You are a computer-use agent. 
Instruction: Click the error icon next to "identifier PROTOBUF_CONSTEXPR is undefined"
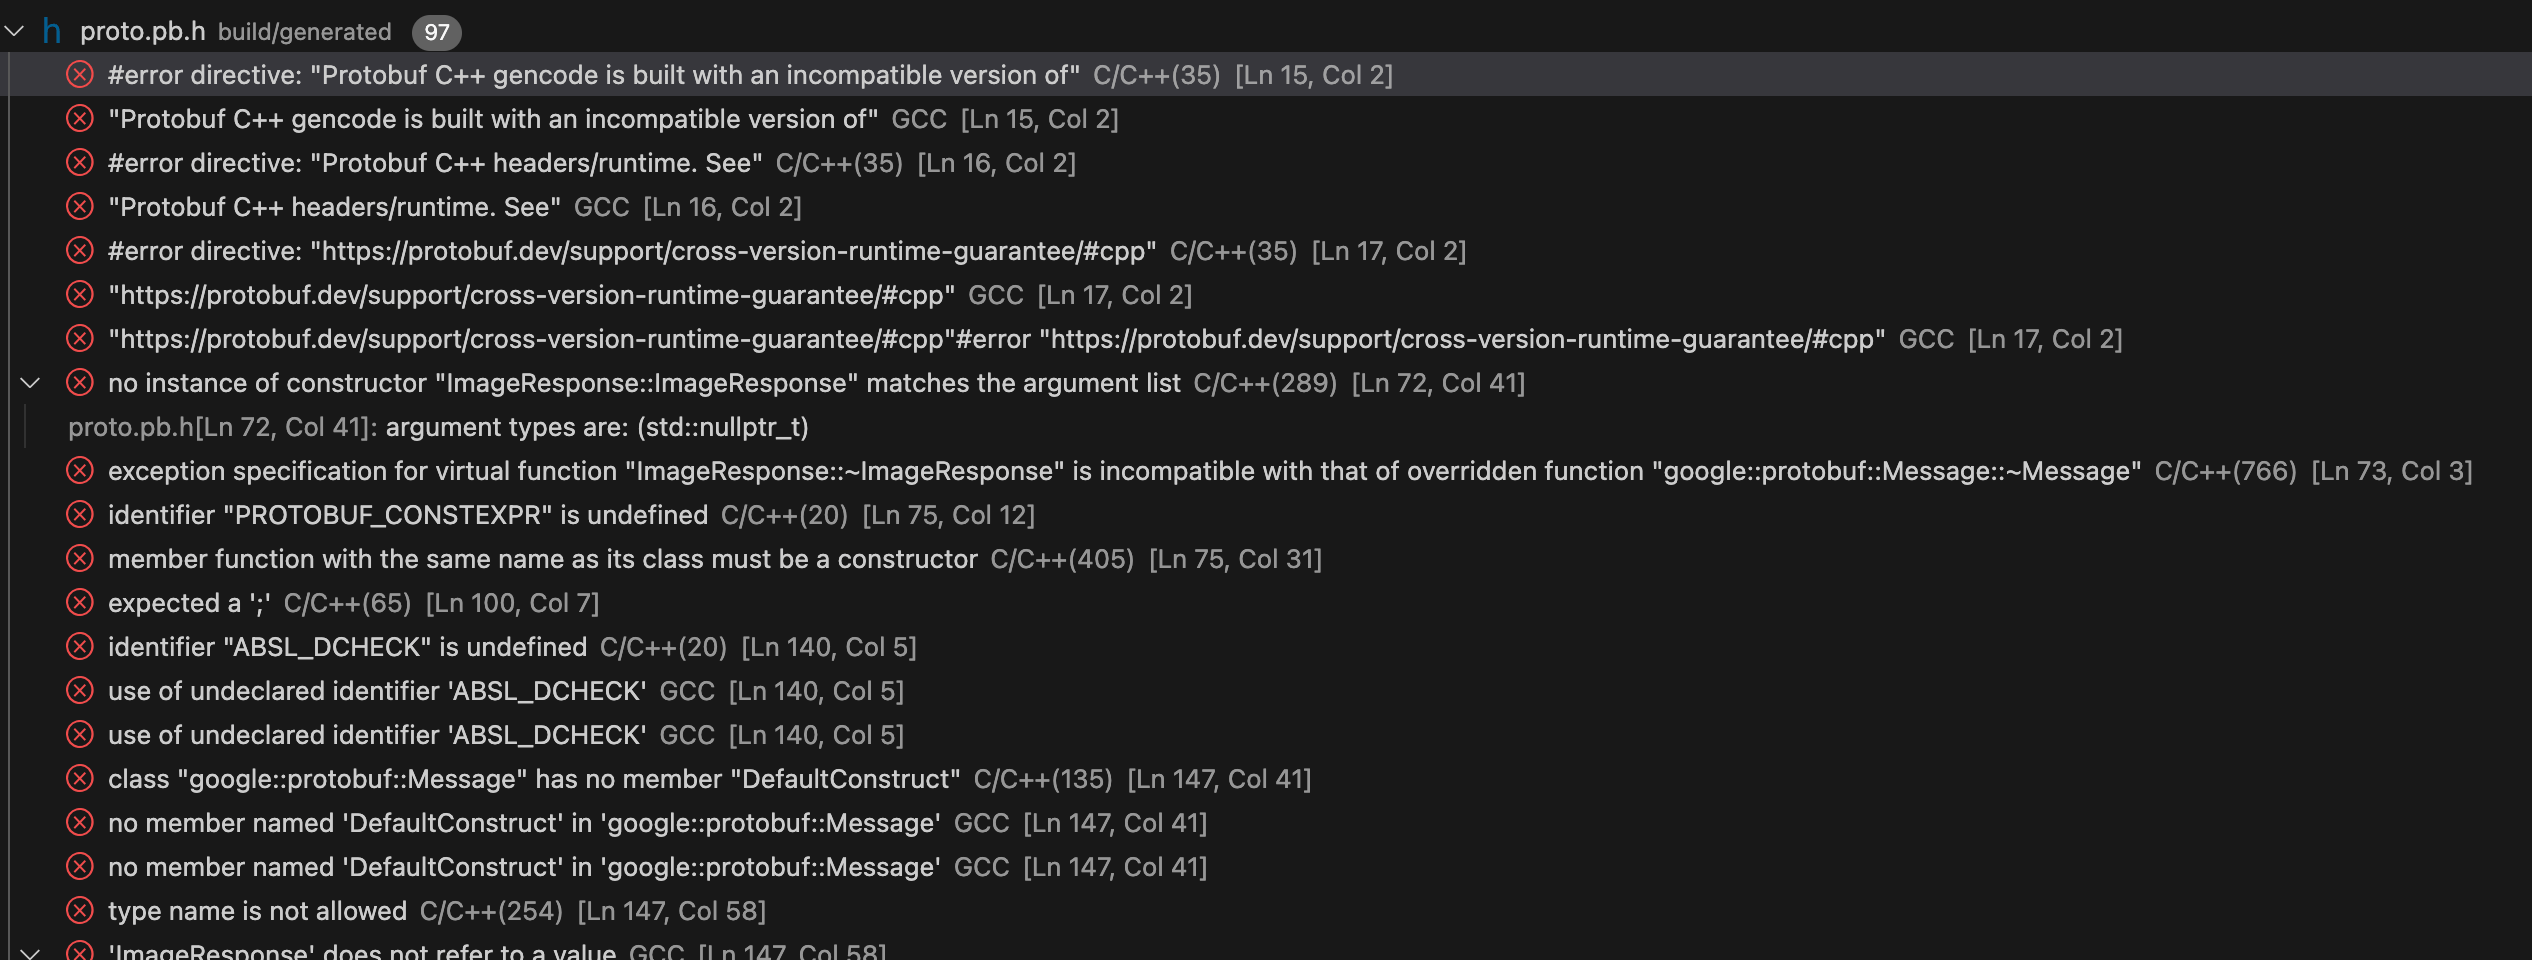(80, 514)
